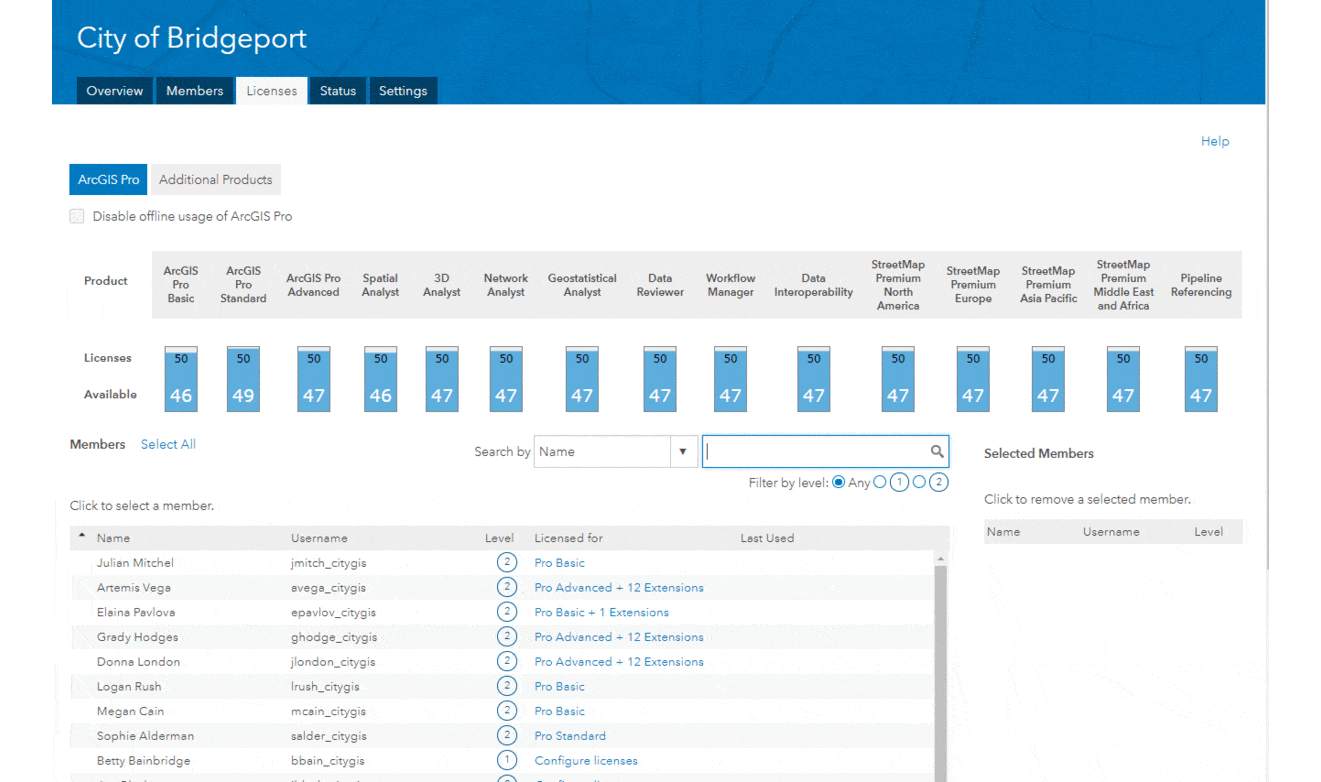Select member Sophie Alderman
This screenshot has width=1321, height=782.
tap(145, 736)
